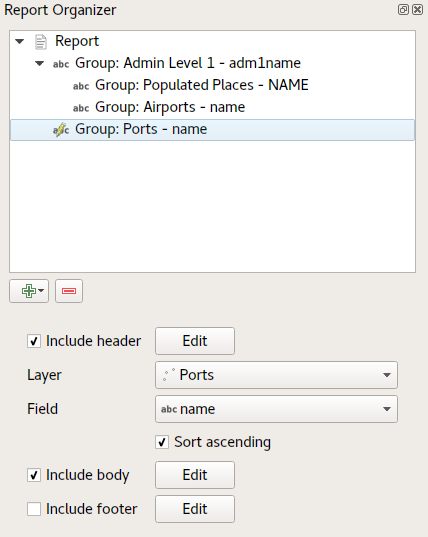The height and width of the screenshot is (537, 428).
Task: Float the Report Organizer panel
Action: tap(403, 9)
